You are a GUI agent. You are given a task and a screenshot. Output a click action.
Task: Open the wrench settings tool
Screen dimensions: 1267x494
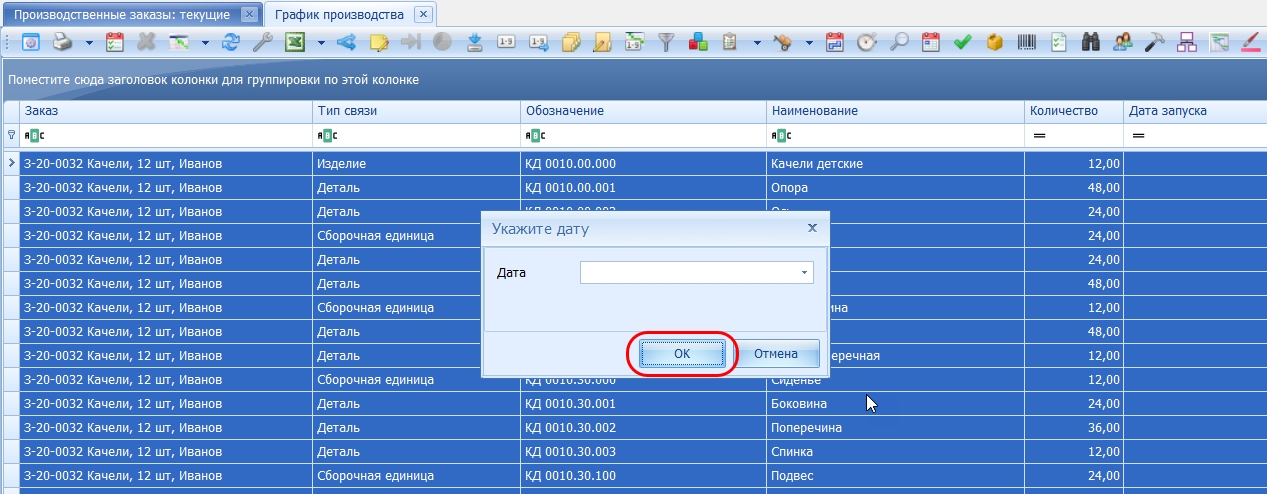tap(262, 42)
